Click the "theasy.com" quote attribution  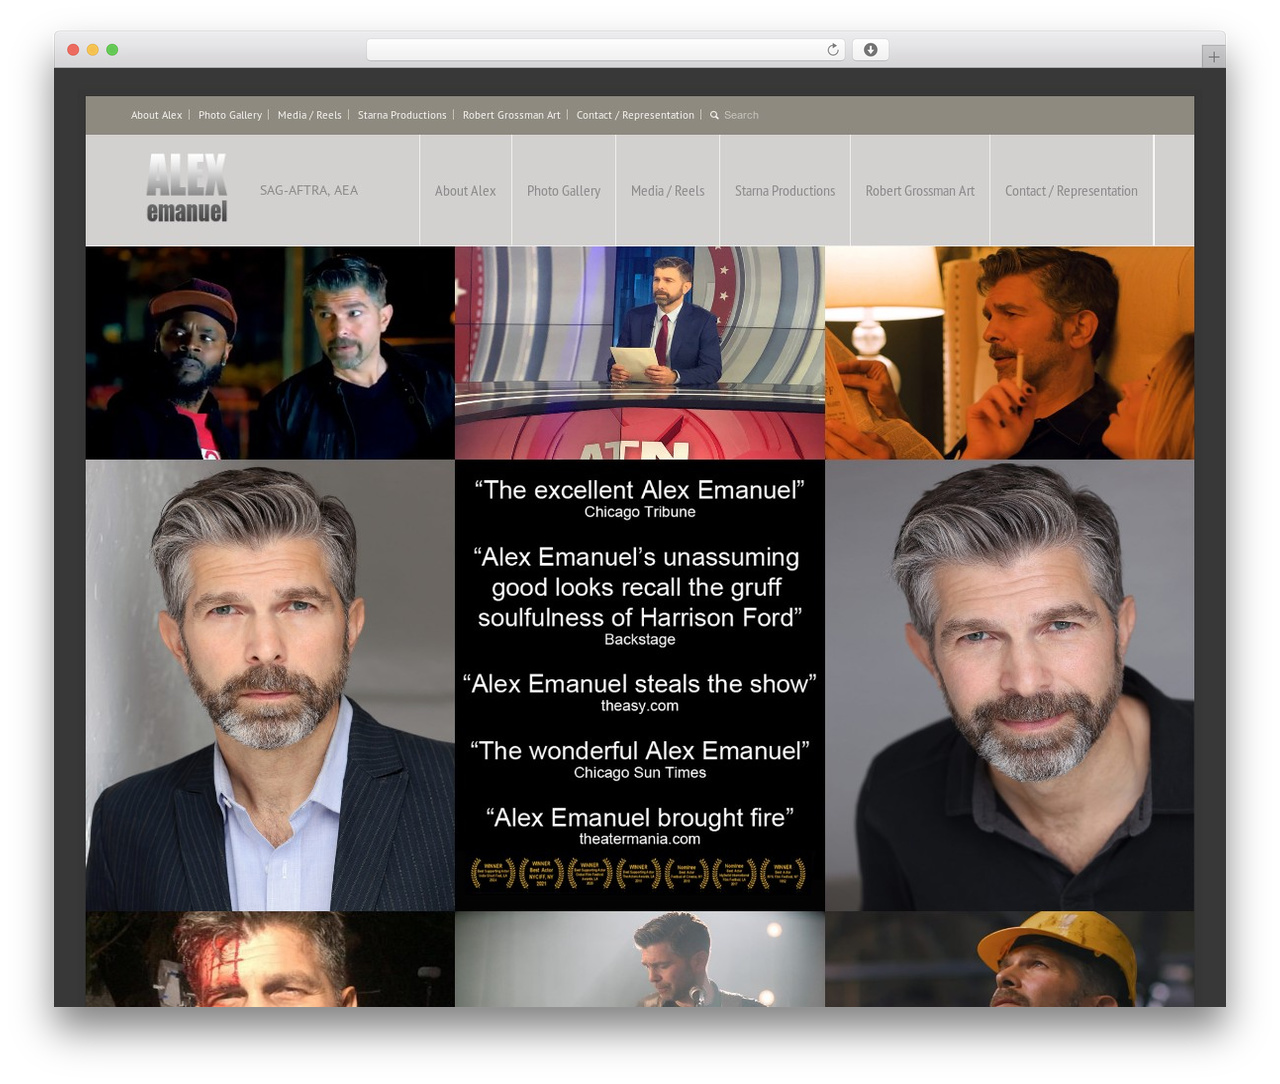[x=640, y=706]
